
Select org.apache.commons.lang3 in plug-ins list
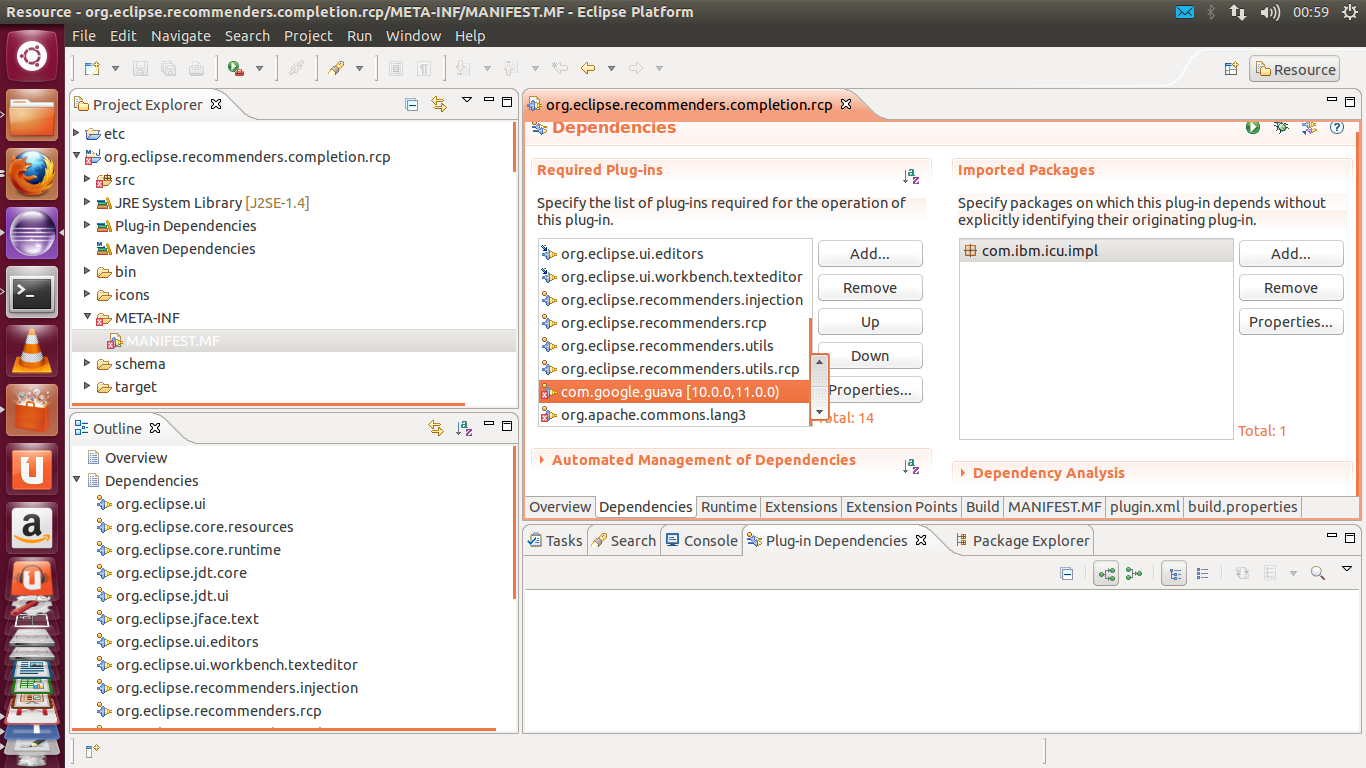click(675, 415)
